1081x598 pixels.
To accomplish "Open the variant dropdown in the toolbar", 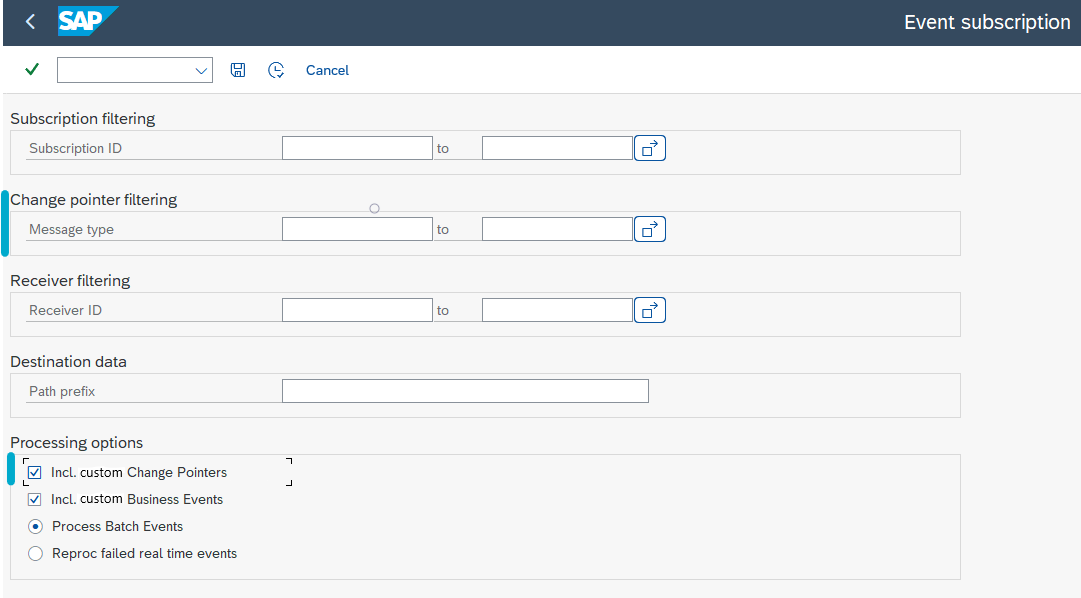I will coord(201,70).
